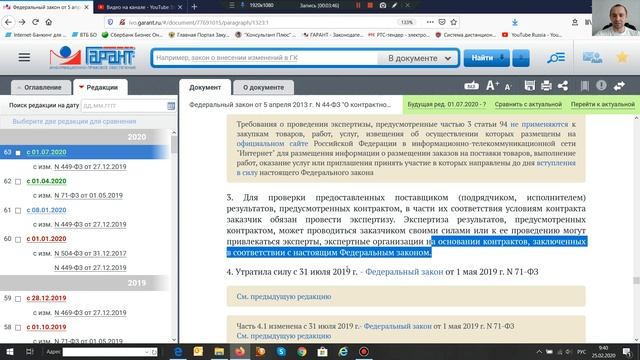Bookmark this page with the star in address bar

[453, 22]
